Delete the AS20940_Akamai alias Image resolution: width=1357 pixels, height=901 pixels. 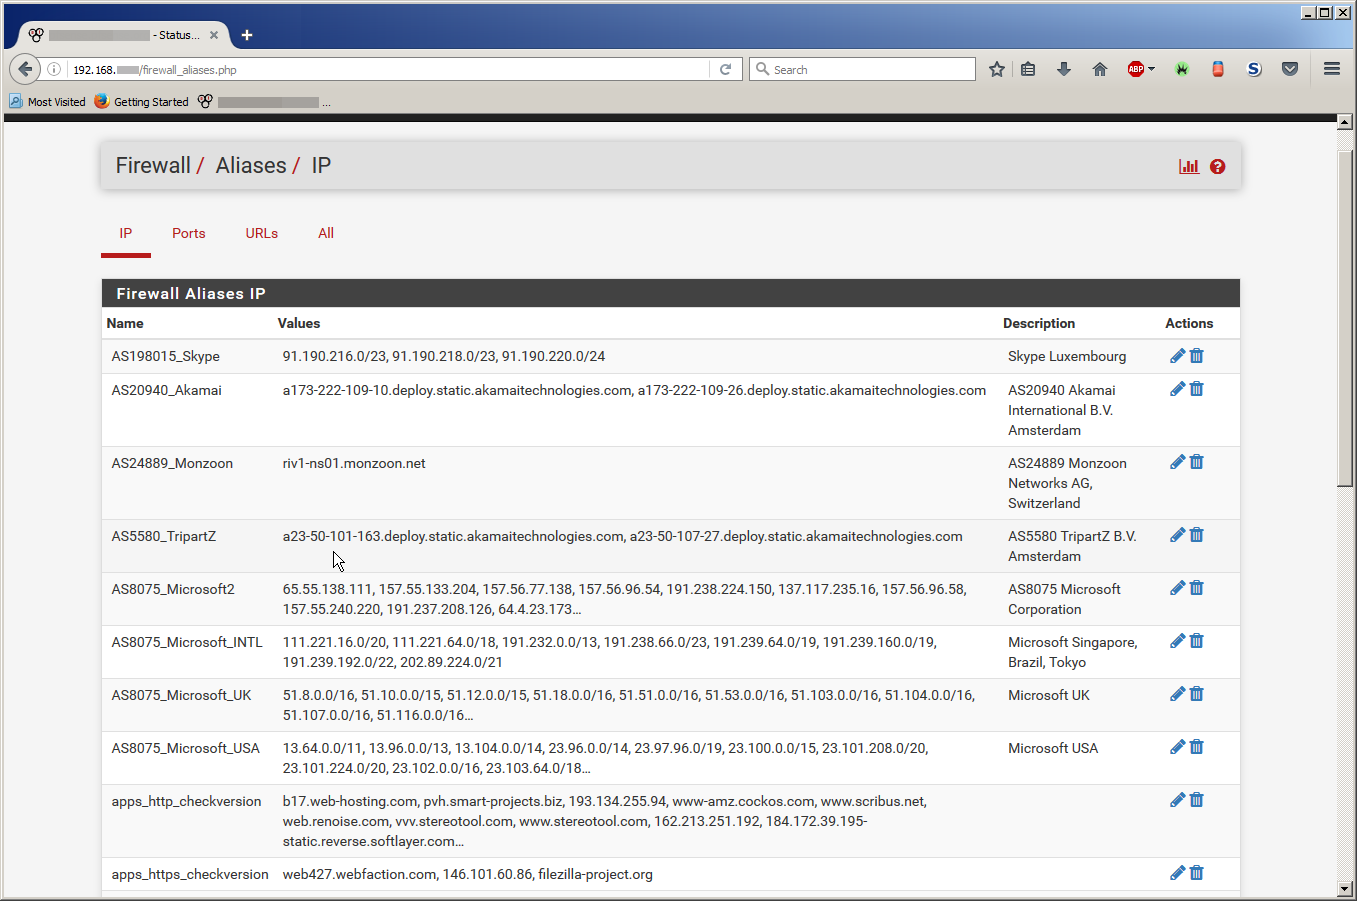tap(1197, 389)
